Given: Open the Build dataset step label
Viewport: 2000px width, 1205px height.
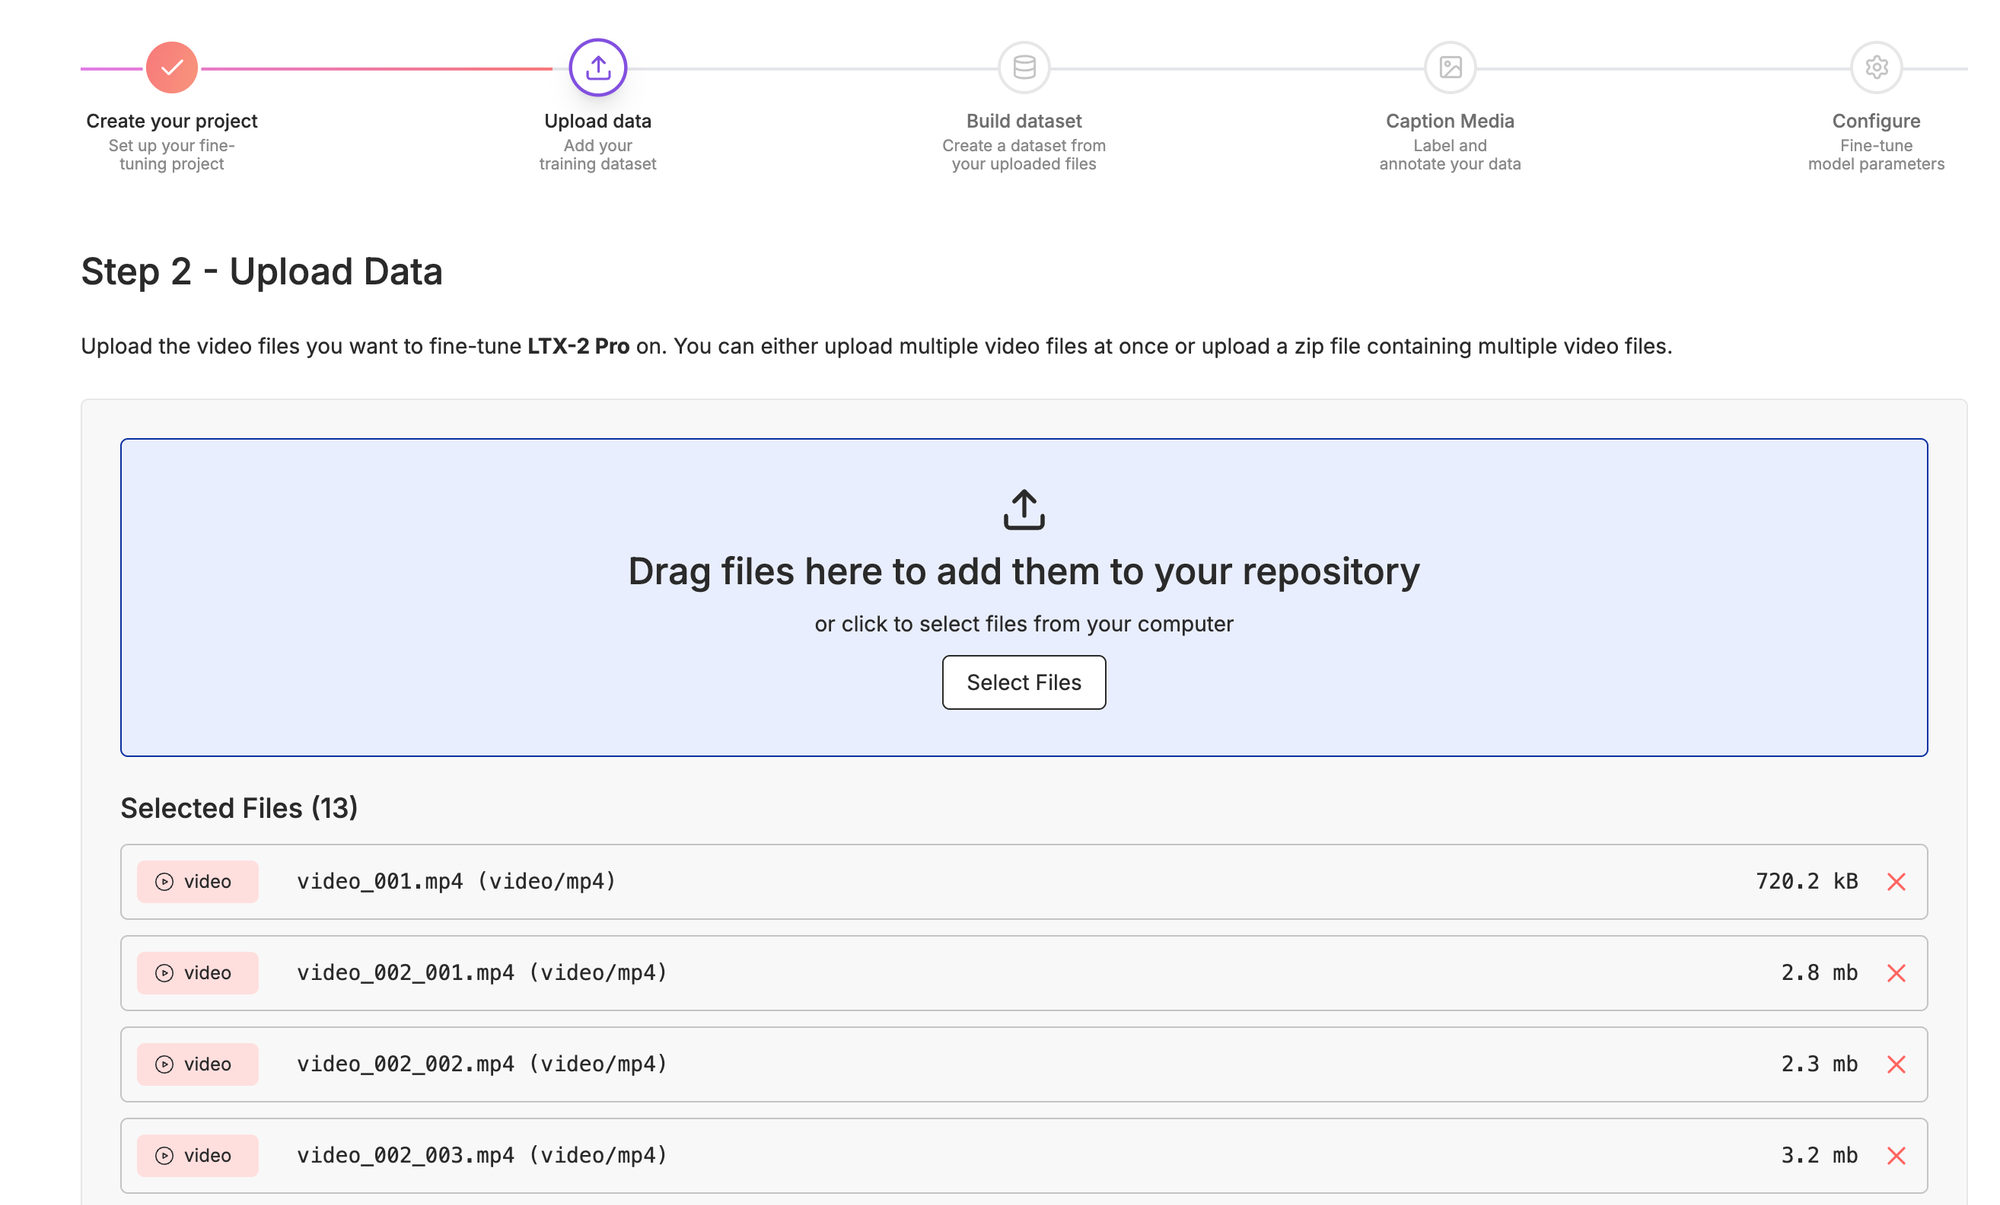Looking at the screenshot, I should click(x=1024, y=121).
